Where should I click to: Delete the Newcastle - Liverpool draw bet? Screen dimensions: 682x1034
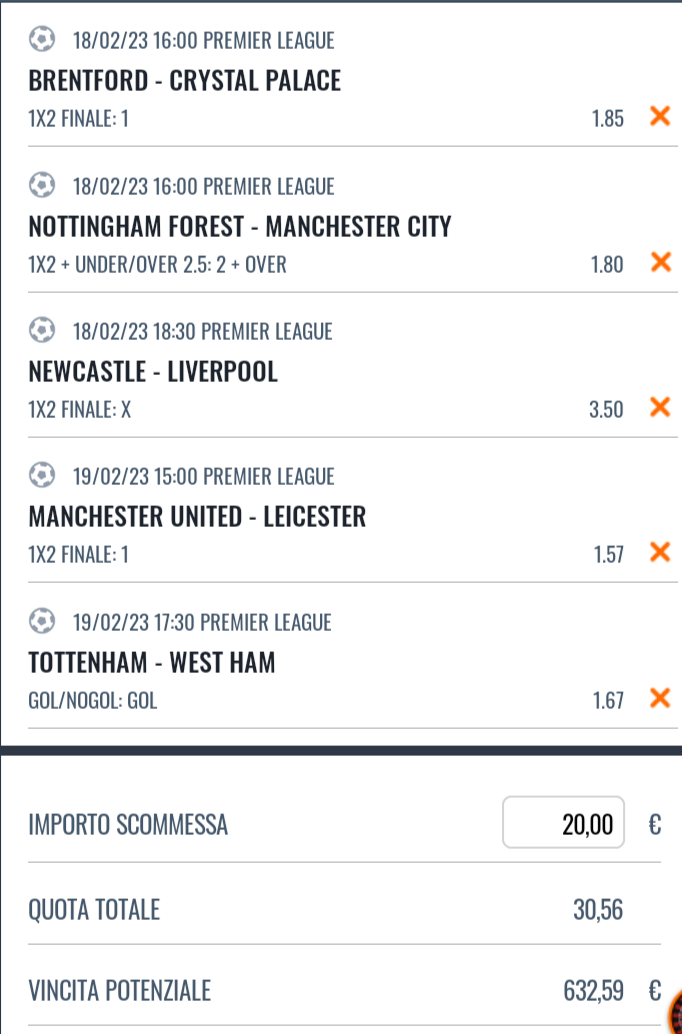(659, 407)
